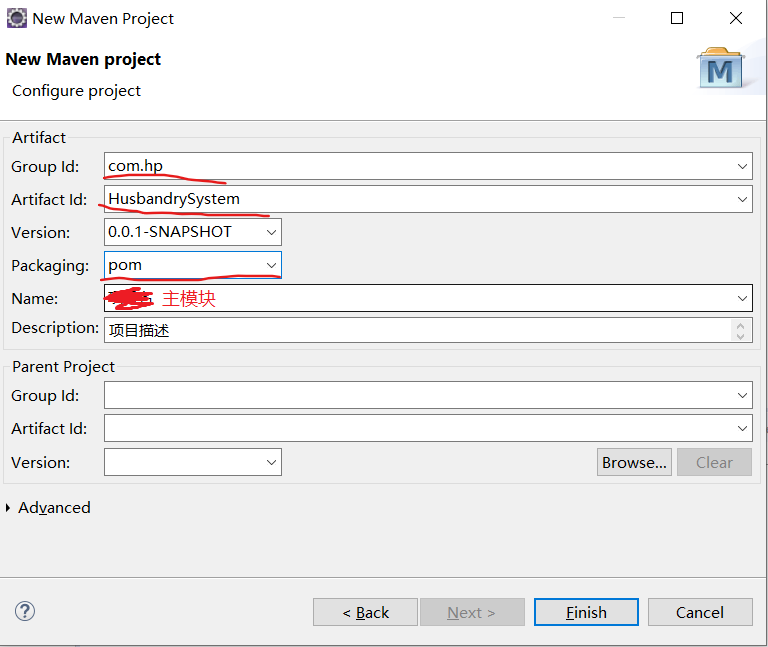Expand the Advanced section

[8, 508]
